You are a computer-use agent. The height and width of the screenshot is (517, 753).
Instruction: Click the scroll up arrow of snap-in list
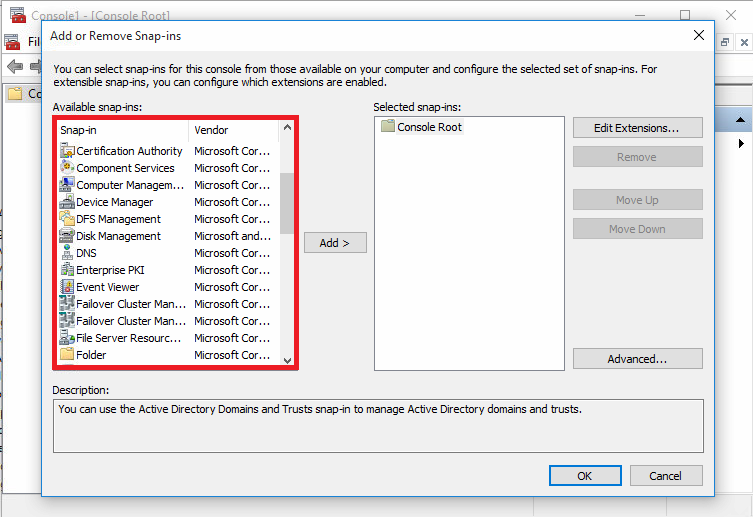pyautogui.click(x=287, y=127)
